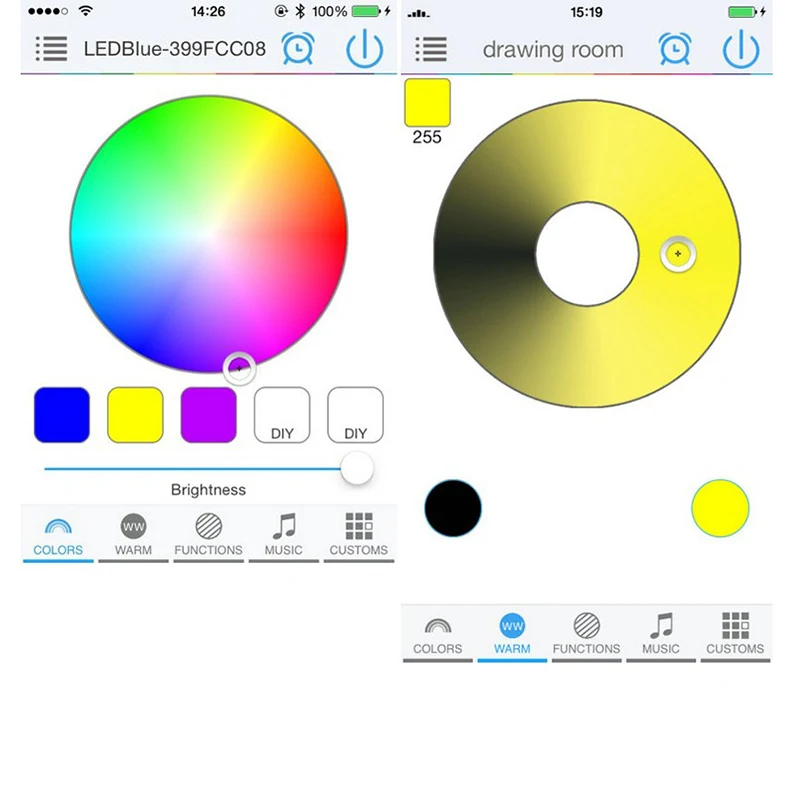Click the Brightness slider handle

(357, 468)
